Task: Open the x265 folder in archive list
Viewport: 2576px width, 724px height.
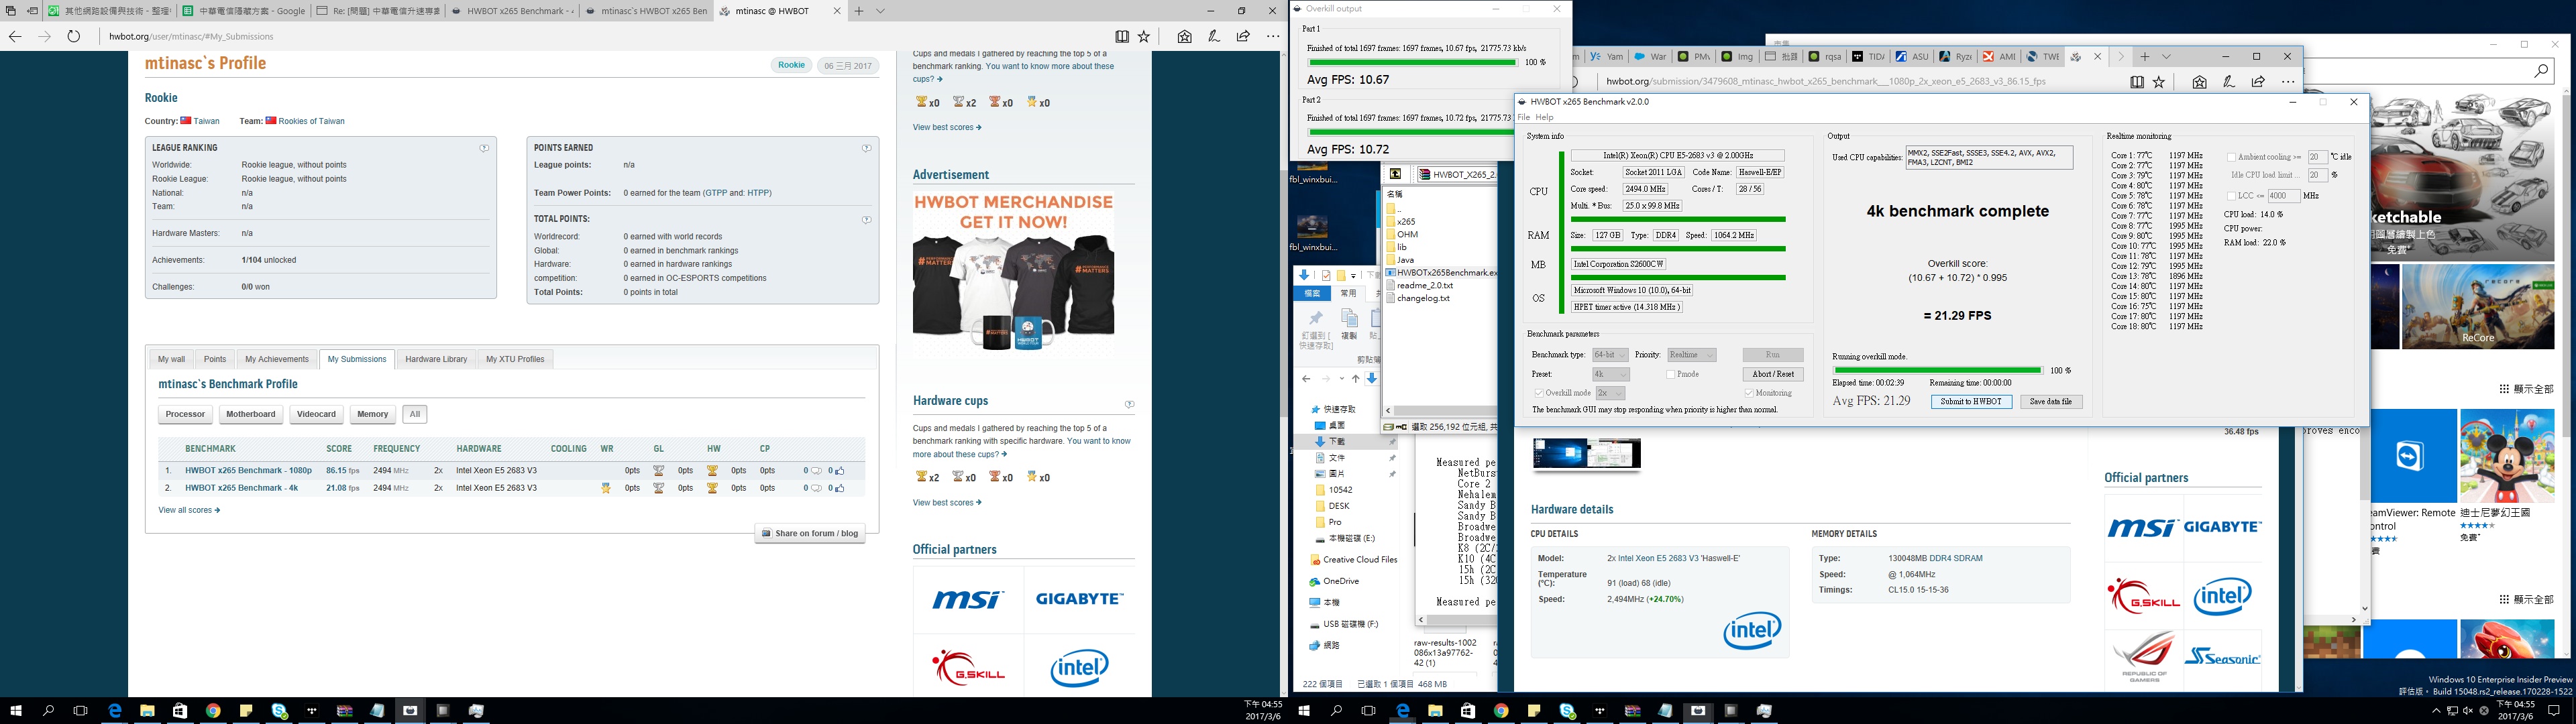Action: point(1400,222)
